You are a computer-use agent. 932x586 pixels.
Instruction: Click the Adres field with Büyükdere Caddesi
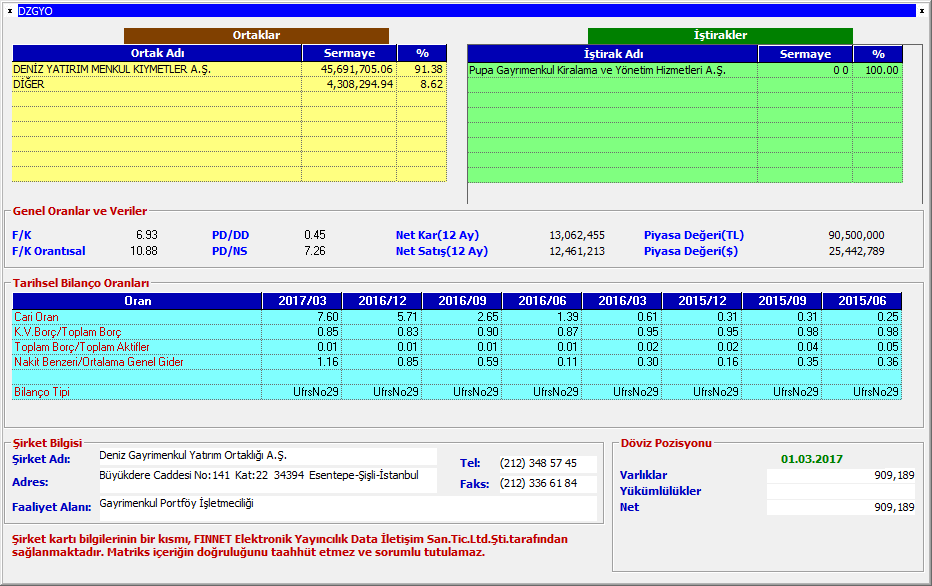click(267, 479)
